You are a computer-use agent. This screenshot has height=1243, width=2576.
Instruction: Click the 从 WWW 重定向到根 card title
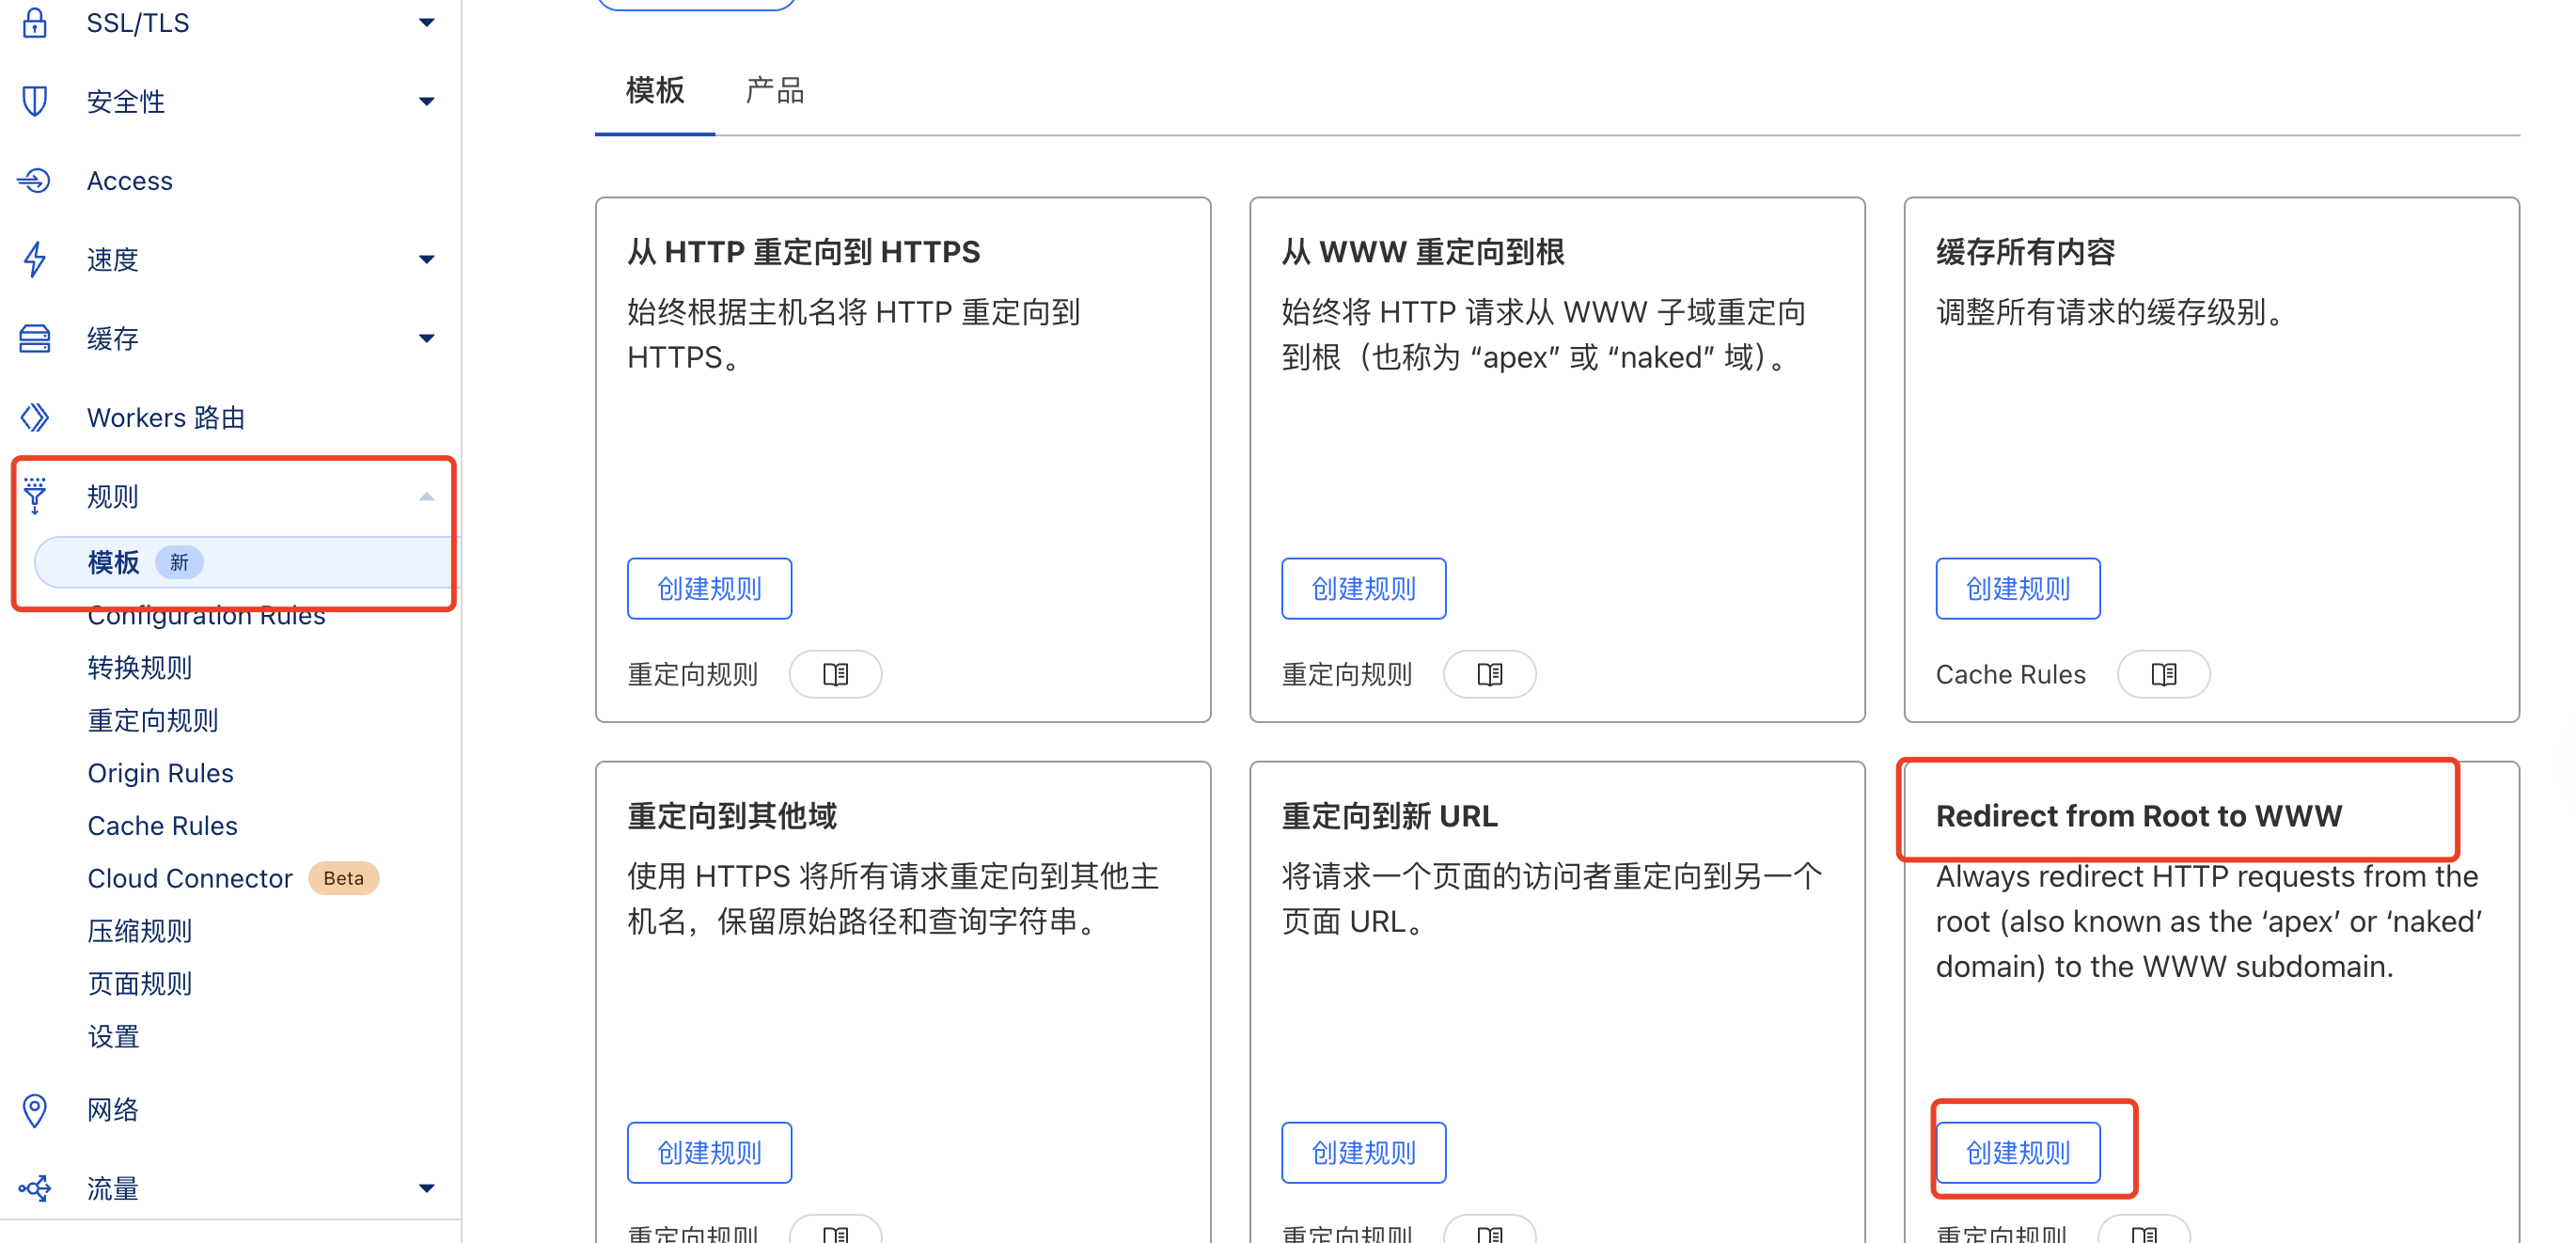click(x=1422, y=252)
